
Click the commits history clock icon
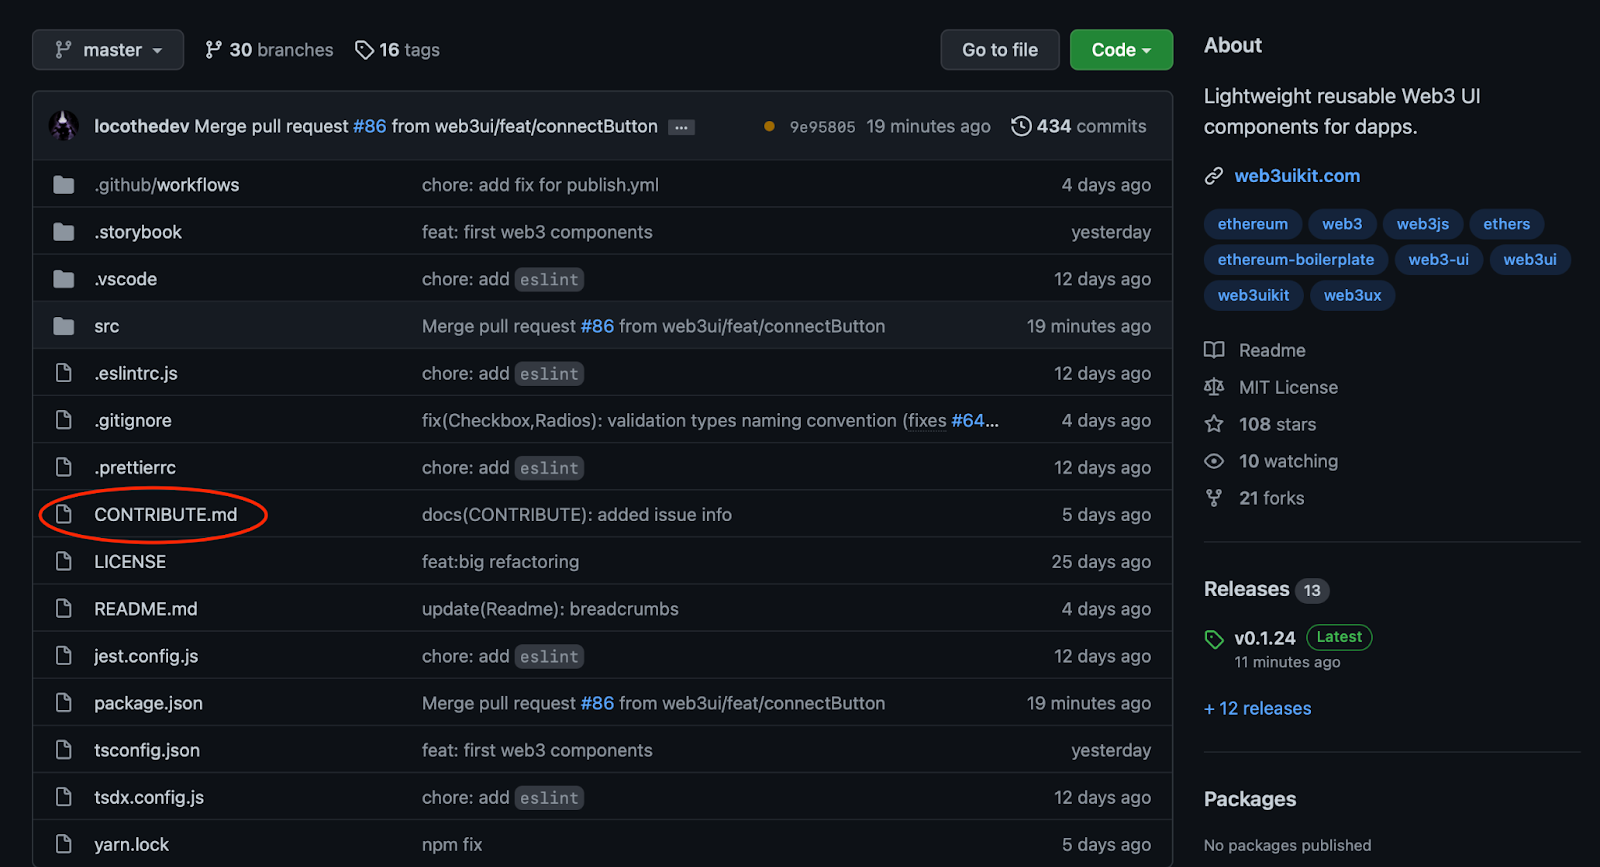(x=1021, y=126)
